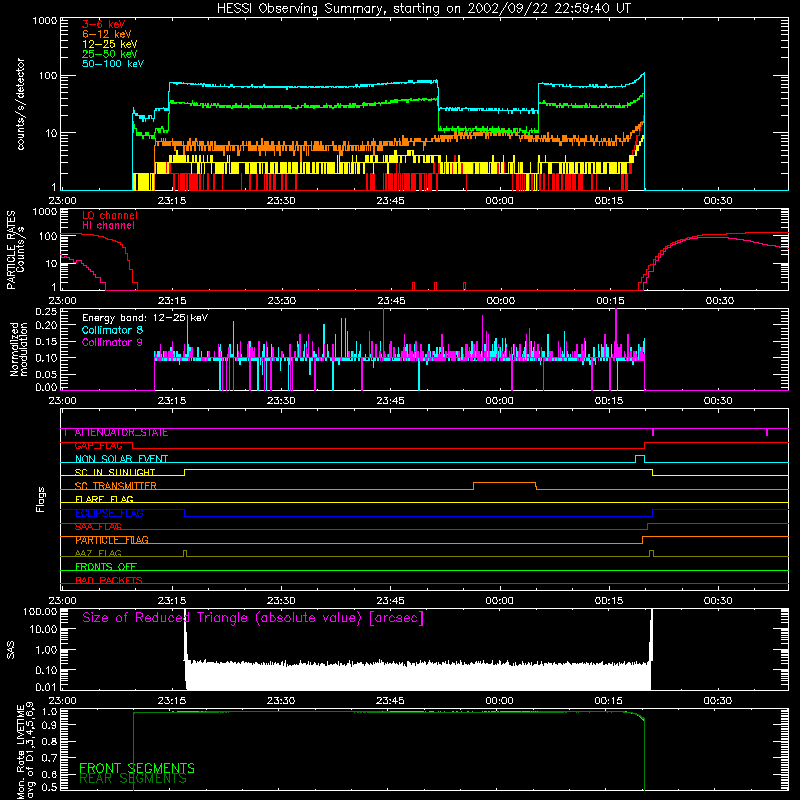The height and width of the screenshot is (800, 800).
Task: Click the NON_SOLAR_EVENT pulse near 00:19
Action: point(640,459)
